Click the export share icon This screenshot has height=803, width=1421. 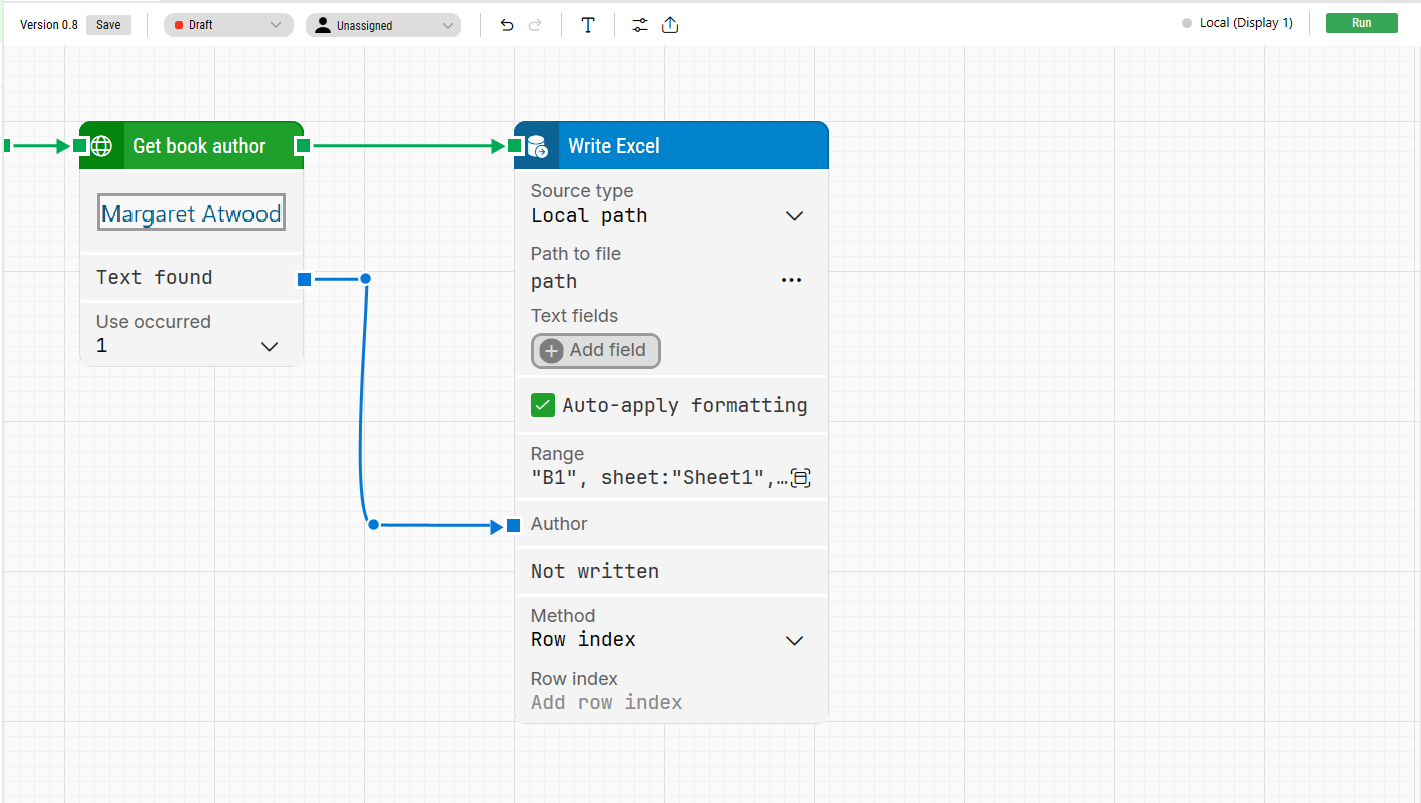click(670, 25)
